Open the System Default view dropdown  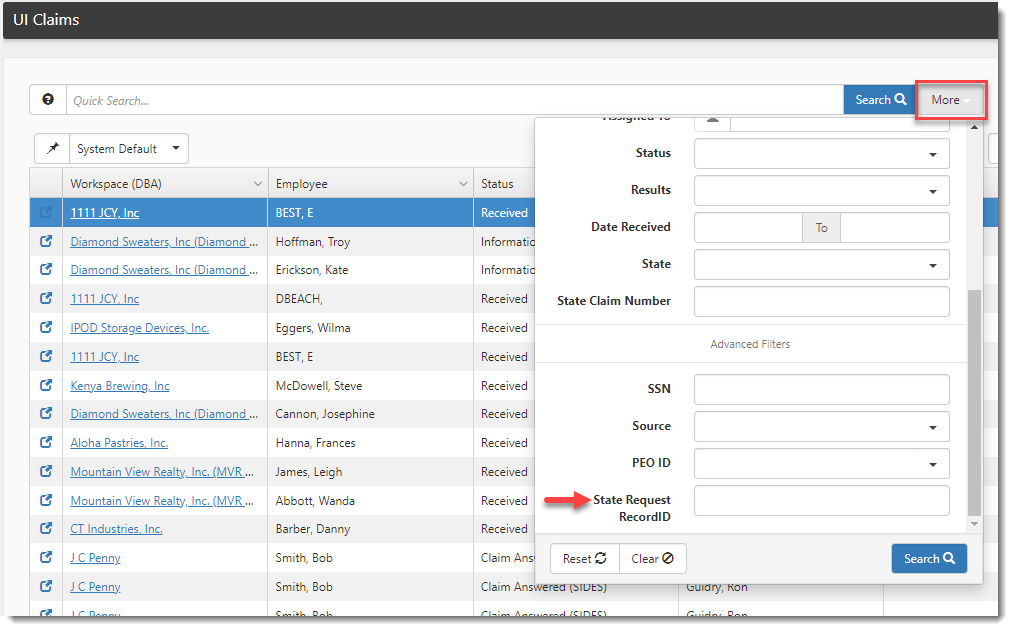(129, 149)
